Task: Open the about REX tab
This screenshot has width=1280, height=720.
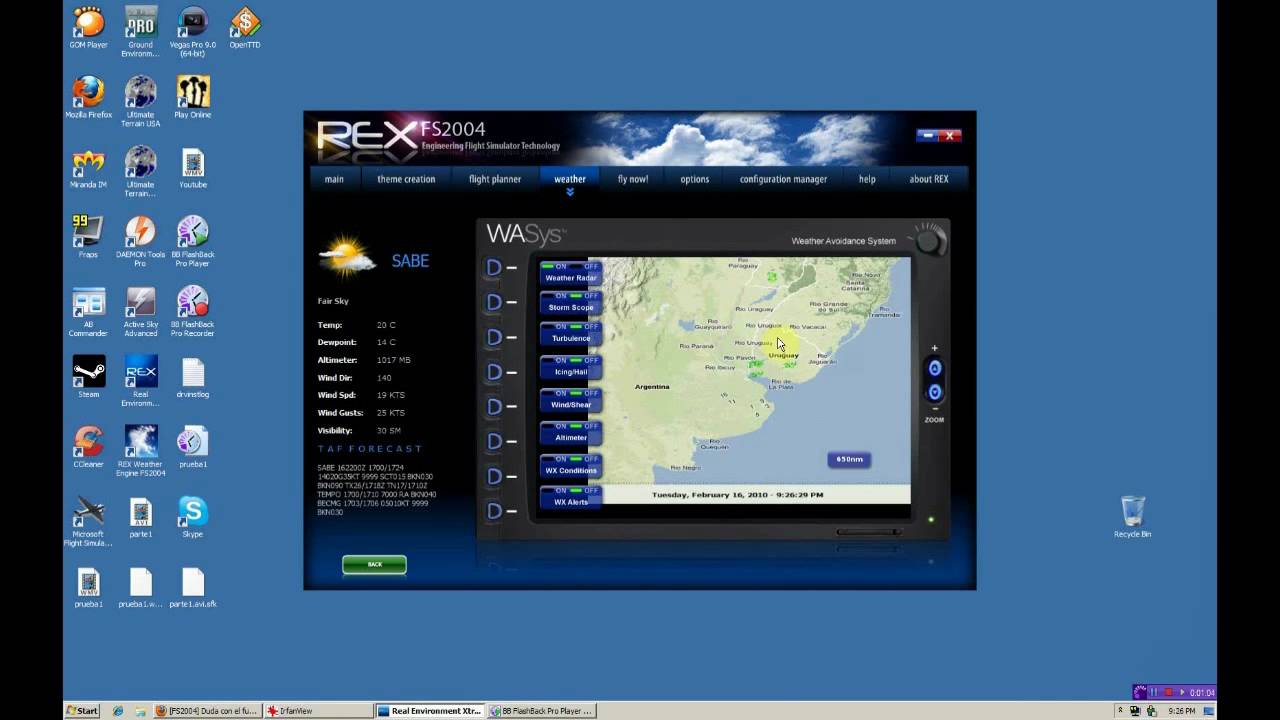Action: point(929,179)
